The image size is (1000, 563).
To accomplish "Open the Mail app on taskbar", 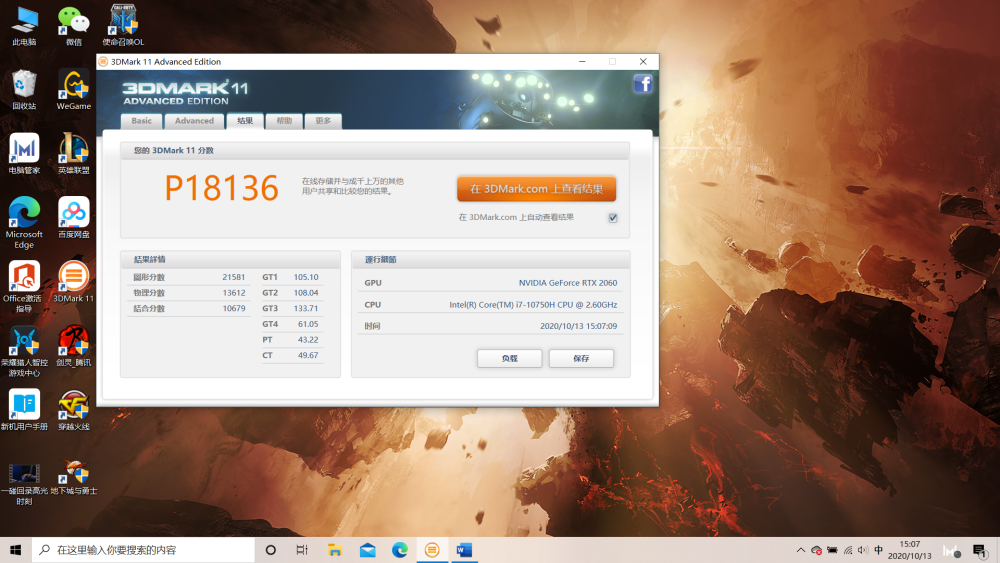I will click(x=367, y=550).
